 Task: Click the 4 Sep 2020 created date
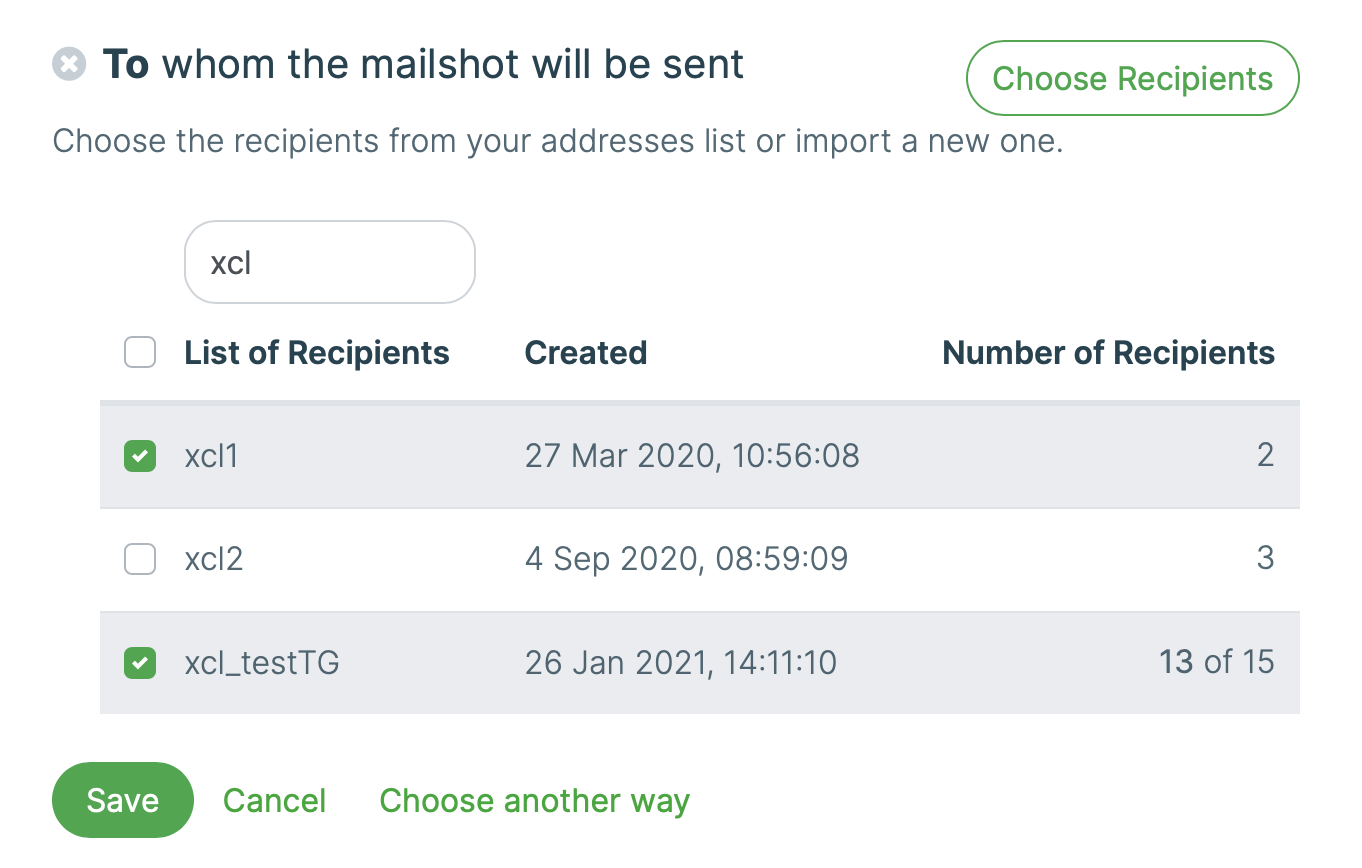point(686,559)
